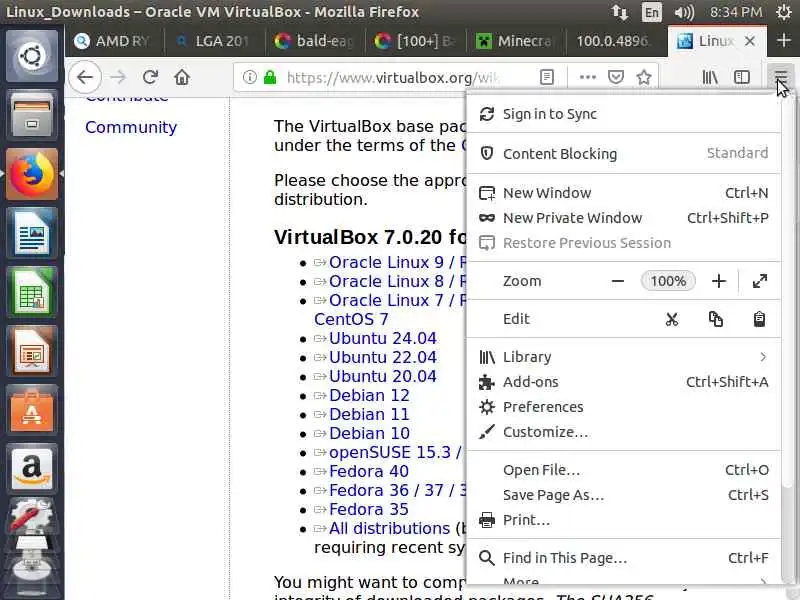The image size is (800, 600).
Task: Go to Firefox home page
Action: [182, 77]
